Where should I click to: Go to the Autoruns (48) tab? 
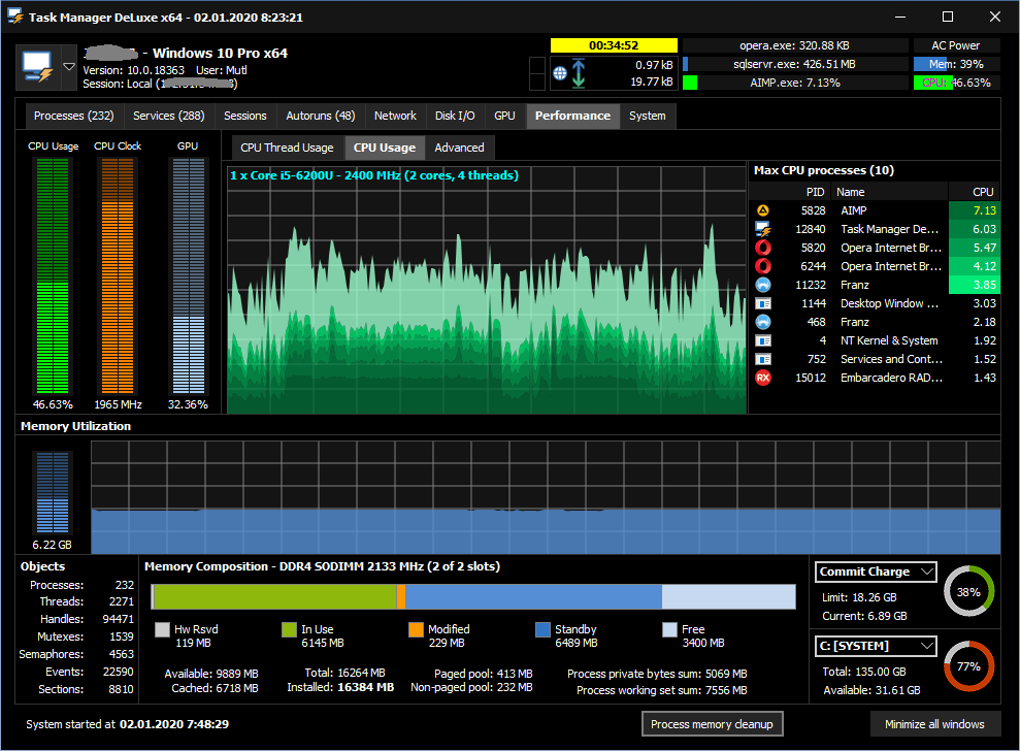[320, 116]
